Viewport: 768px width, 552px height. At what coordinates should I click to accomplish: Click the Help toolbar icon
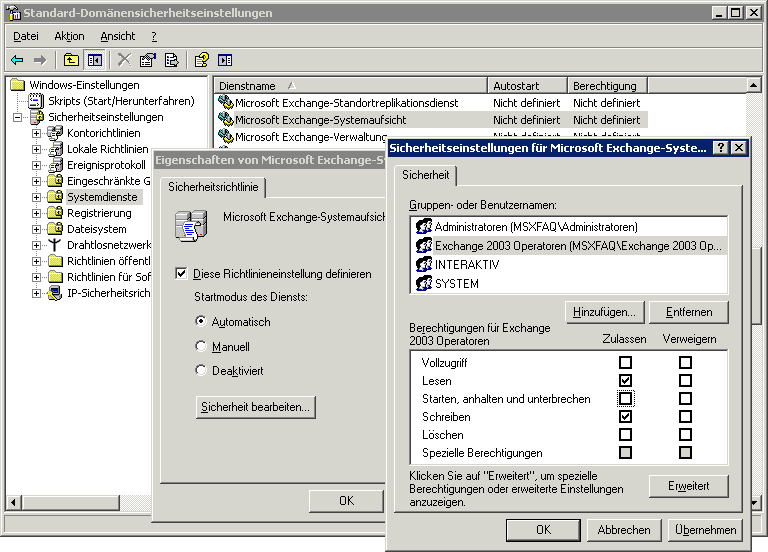[x=202, y=60]
